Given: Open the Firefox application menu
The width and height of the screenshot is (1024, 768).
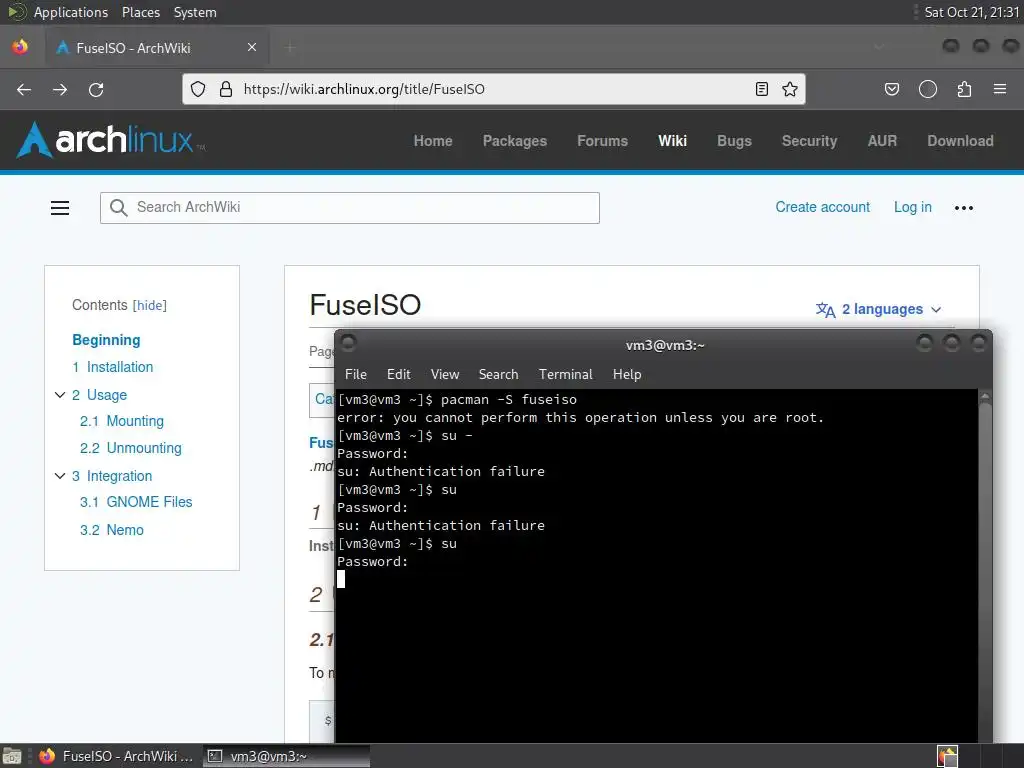Looking at the screenshot, I should [1000, 89].
